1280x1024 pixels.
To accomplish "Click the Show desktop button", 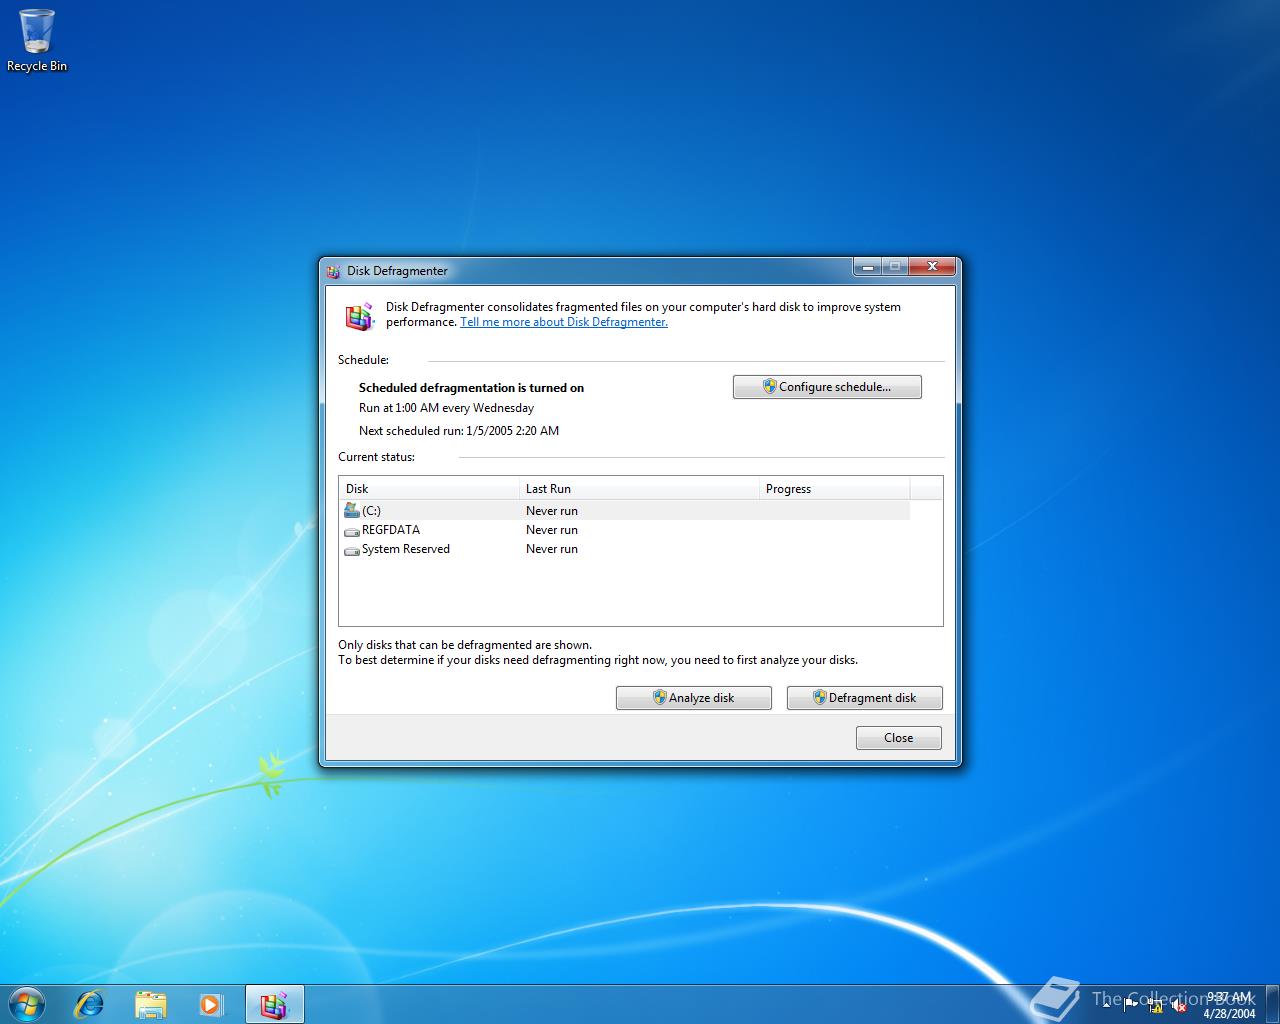I will click(x=1272, y=1004).
